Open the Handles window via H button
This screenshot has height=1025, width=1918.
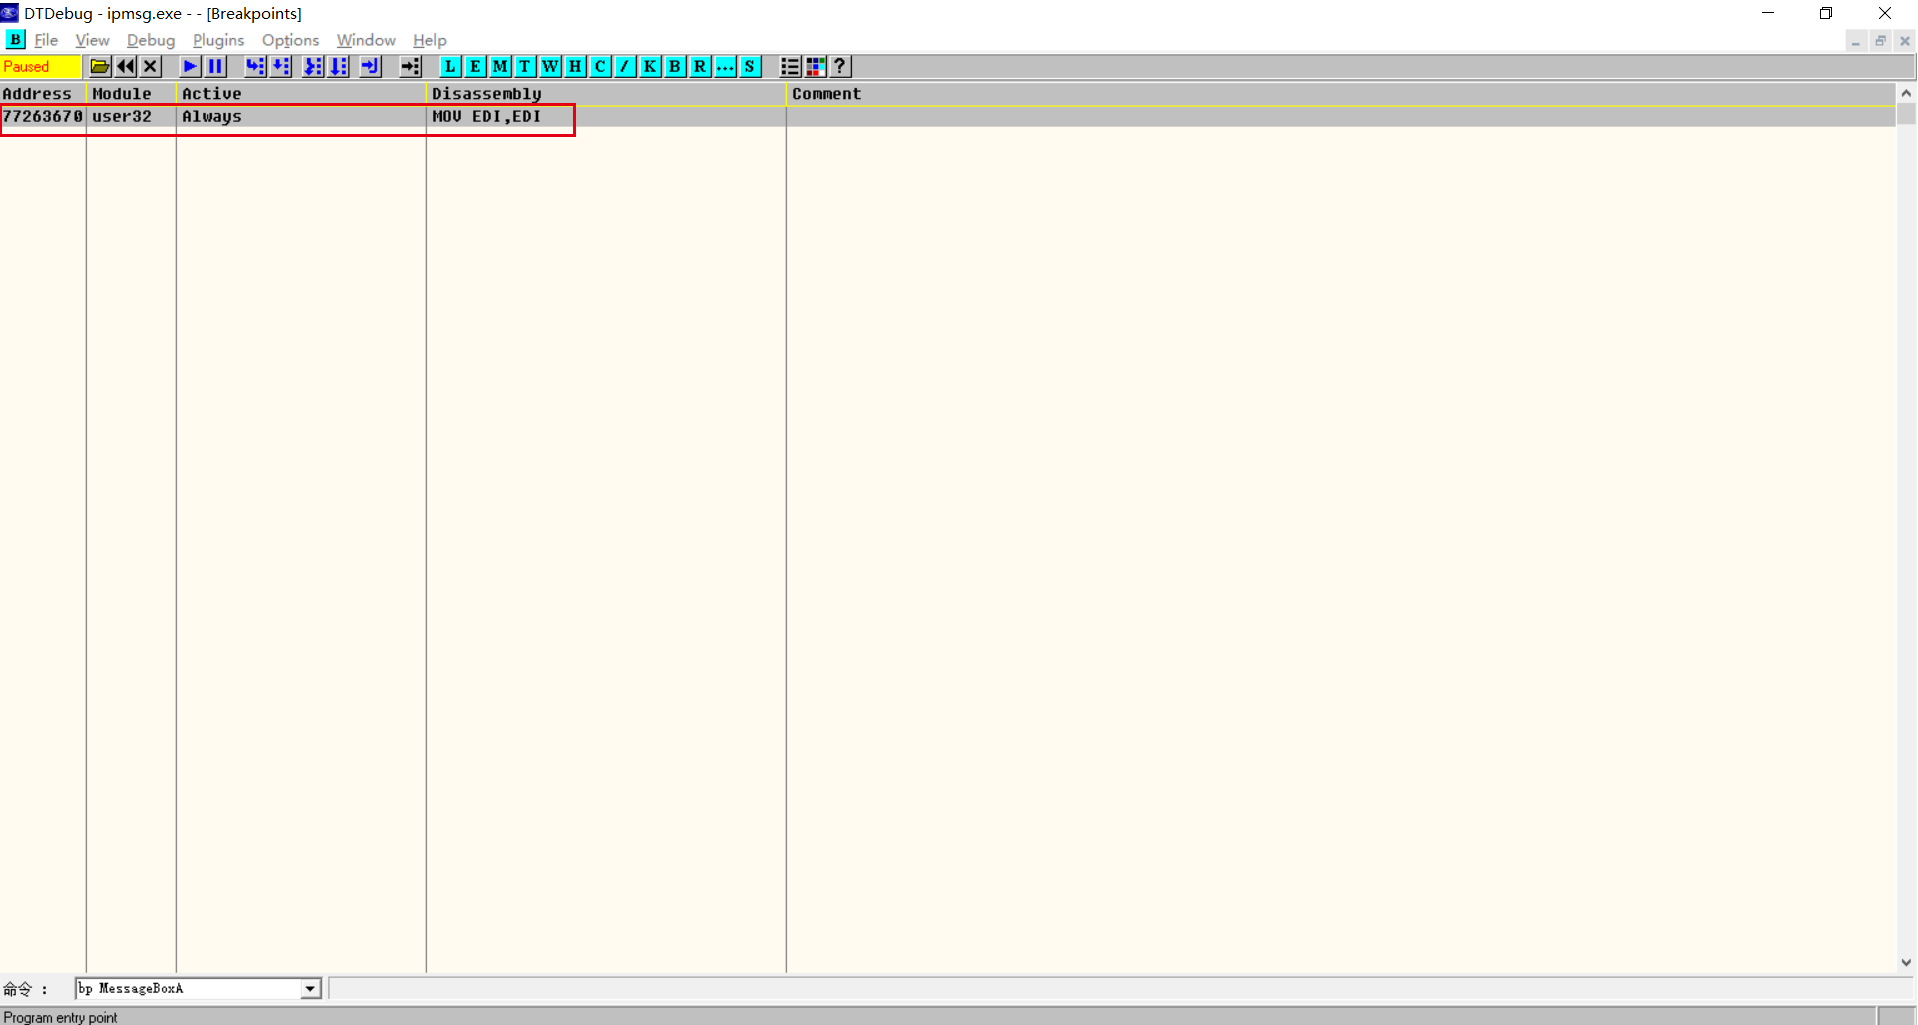pyautogui.click(x=575, y=67)
